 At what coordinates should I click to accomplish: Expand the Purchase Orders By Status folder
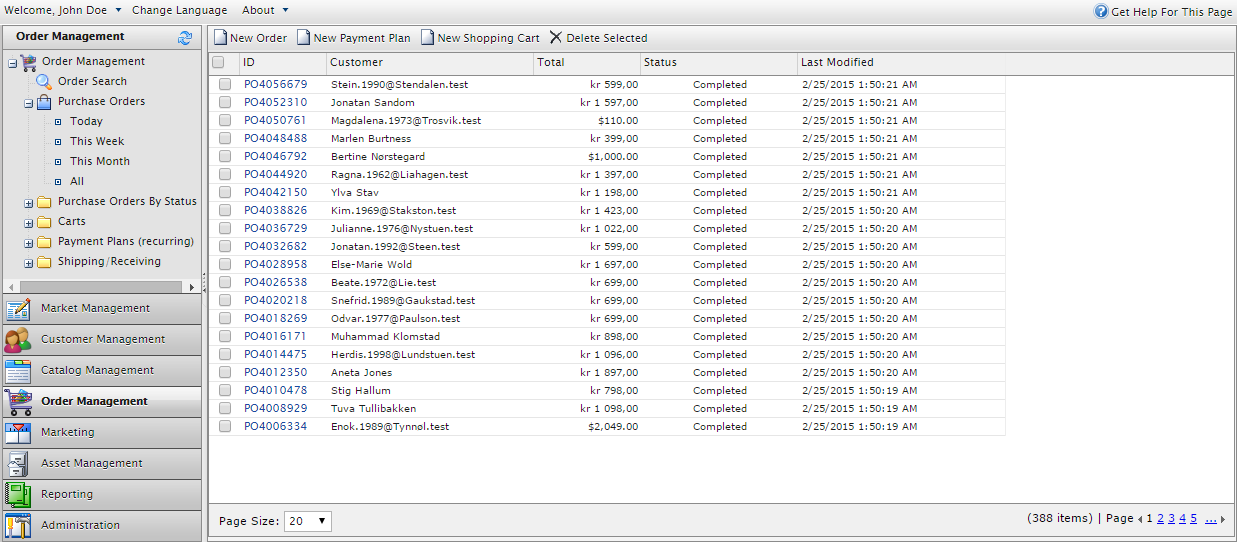tap(29, 203)
